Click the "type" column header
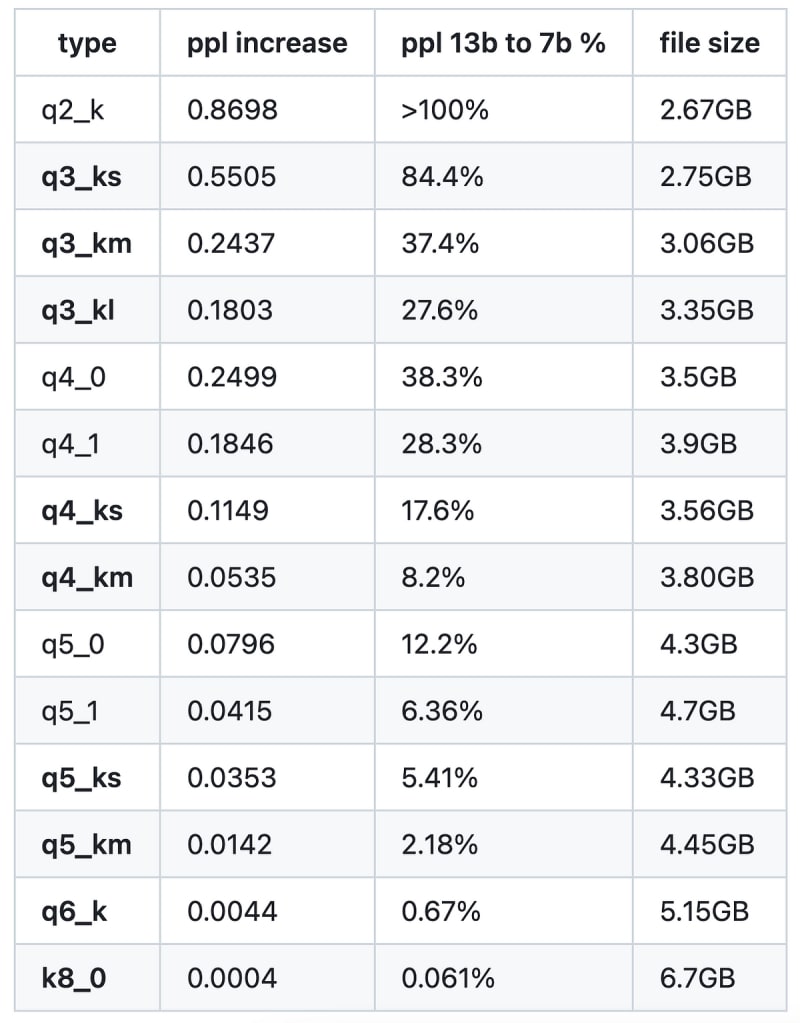The height and width of the screenshot is (1023, 800). [x=87, y=43]
